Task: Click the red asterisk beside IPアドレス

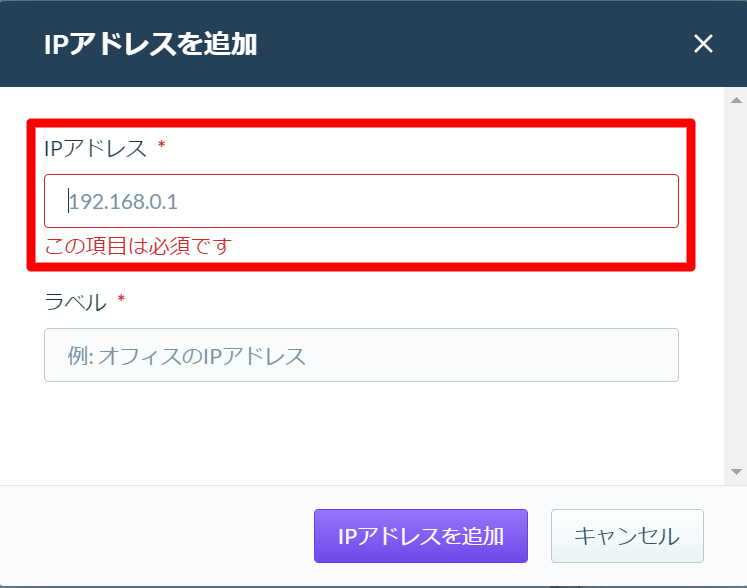Action: [x=162, y=144]
